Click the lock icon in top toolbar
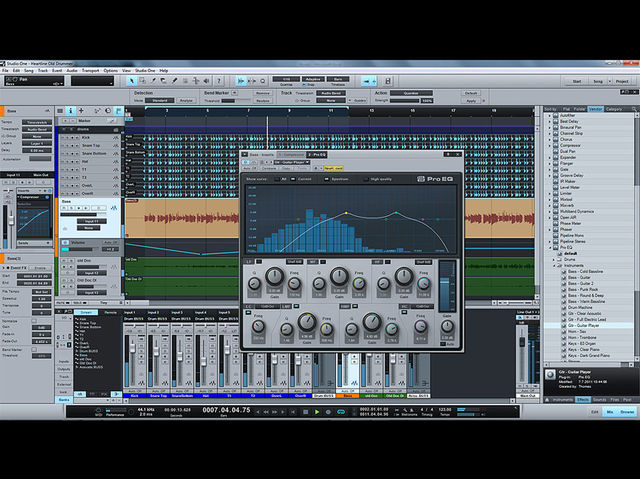 tap(388, 81)
